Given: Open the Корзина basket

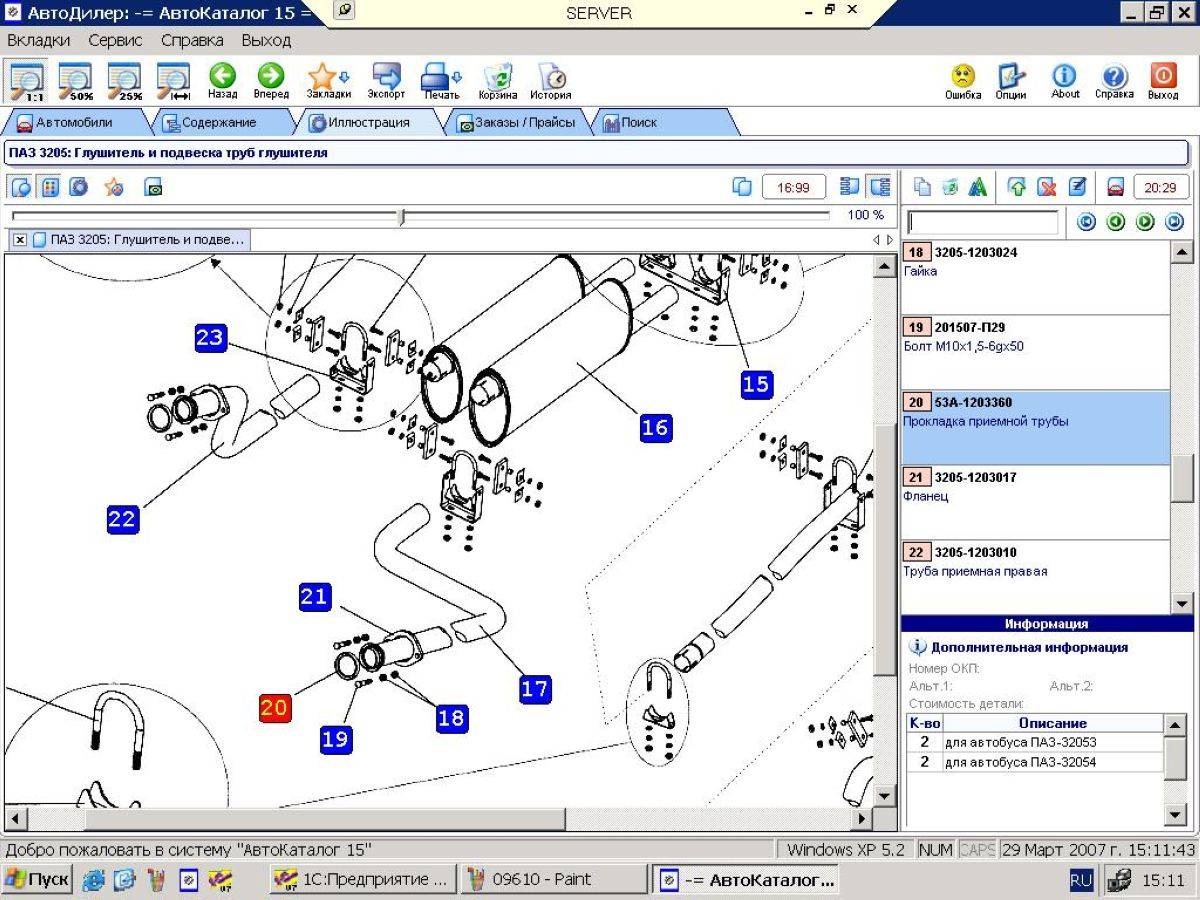Looking at the screenshot, I should (x=498, y=81).
